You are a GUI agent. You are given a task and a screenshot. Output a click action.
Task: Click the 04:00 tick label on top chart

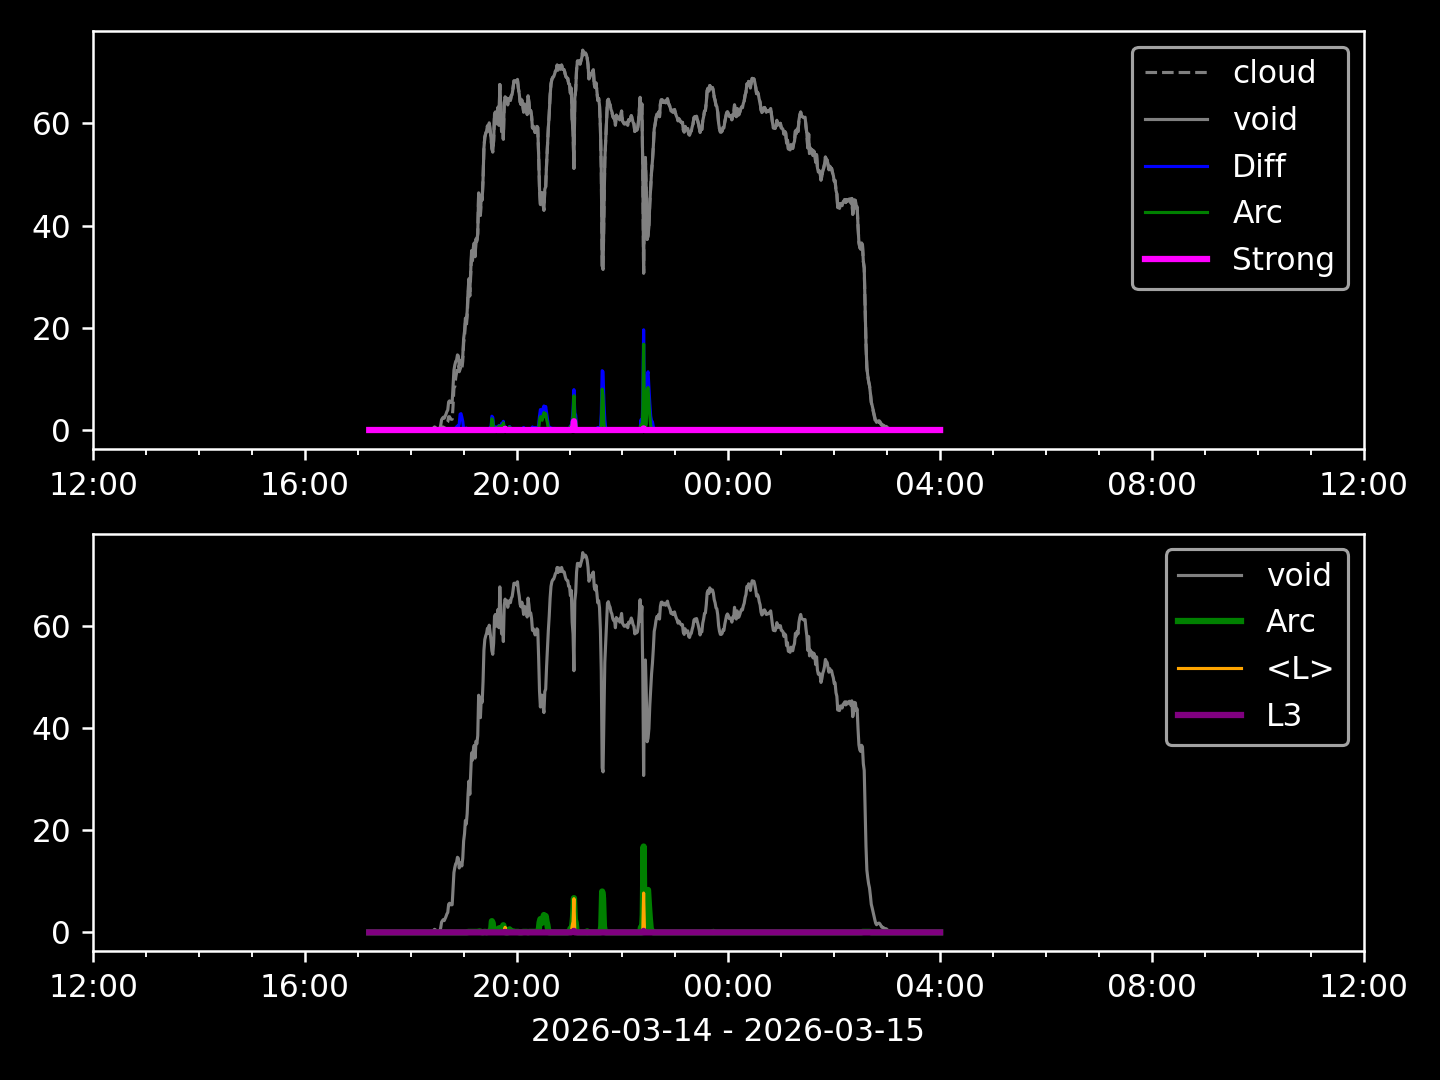940,485
